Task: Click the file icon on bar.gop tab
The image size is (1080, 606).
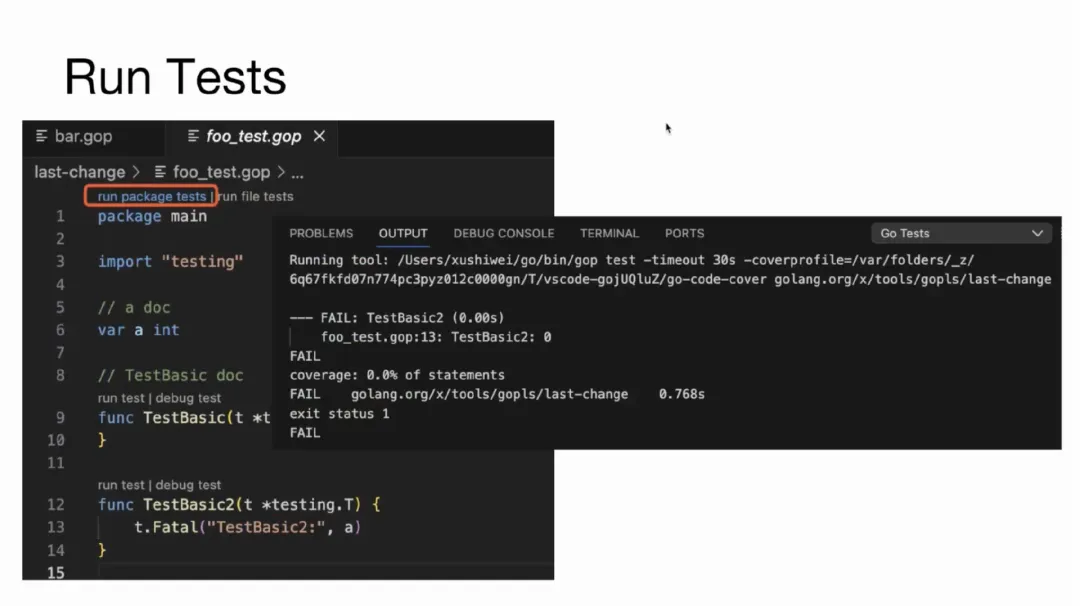Action: click(42, 136)
